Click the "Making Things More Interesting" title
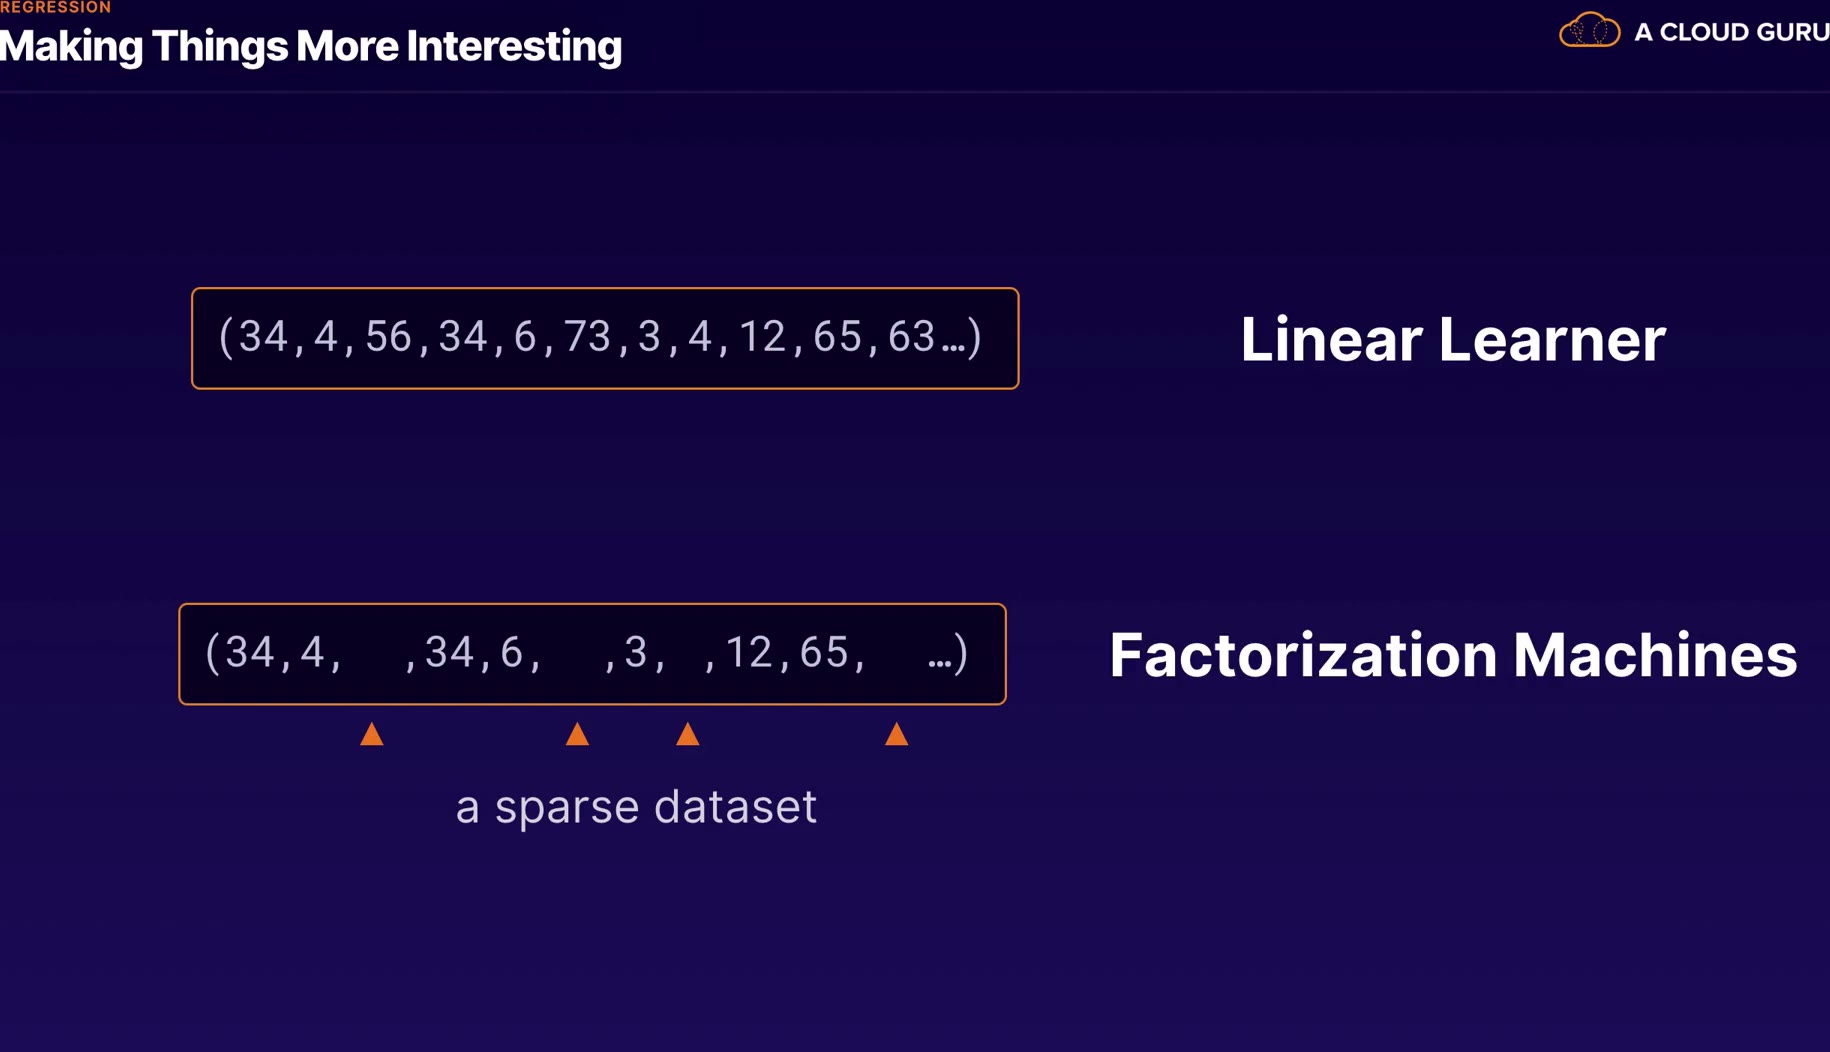The width and height of the screenshot is (1830, 1052). coord(311,47)
